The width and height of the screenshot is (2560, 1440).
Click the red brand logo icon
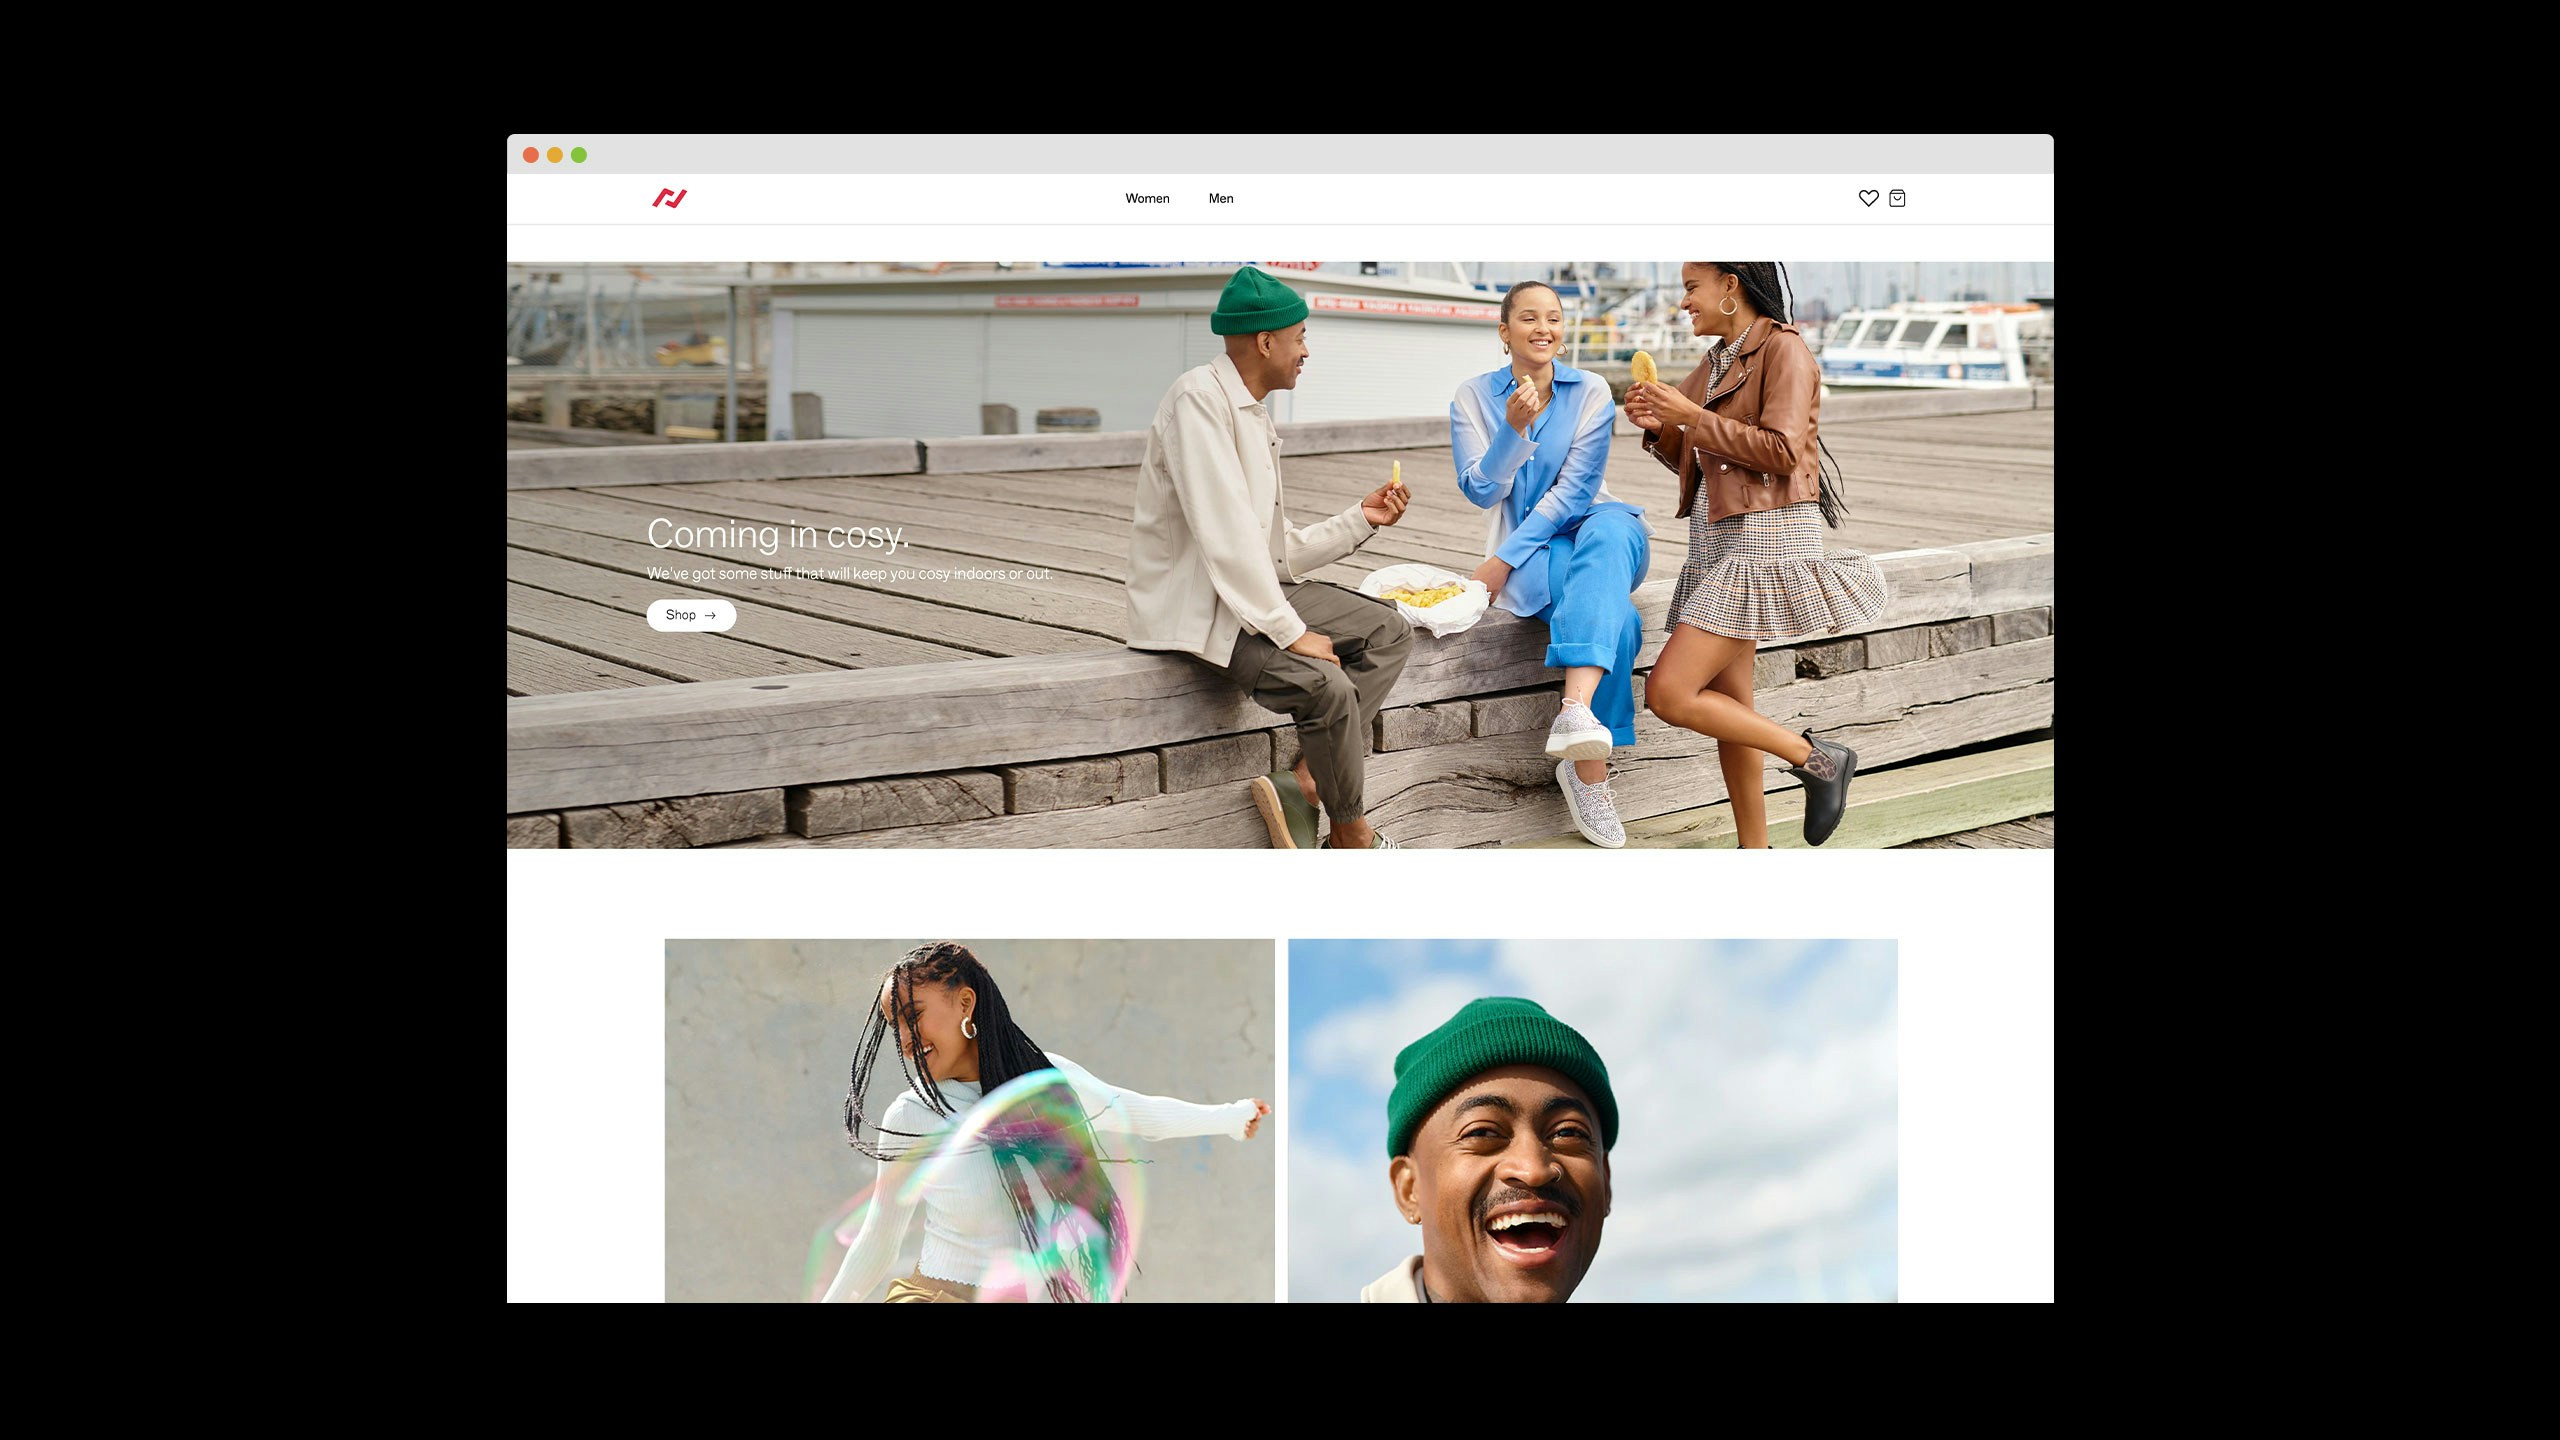669,198
